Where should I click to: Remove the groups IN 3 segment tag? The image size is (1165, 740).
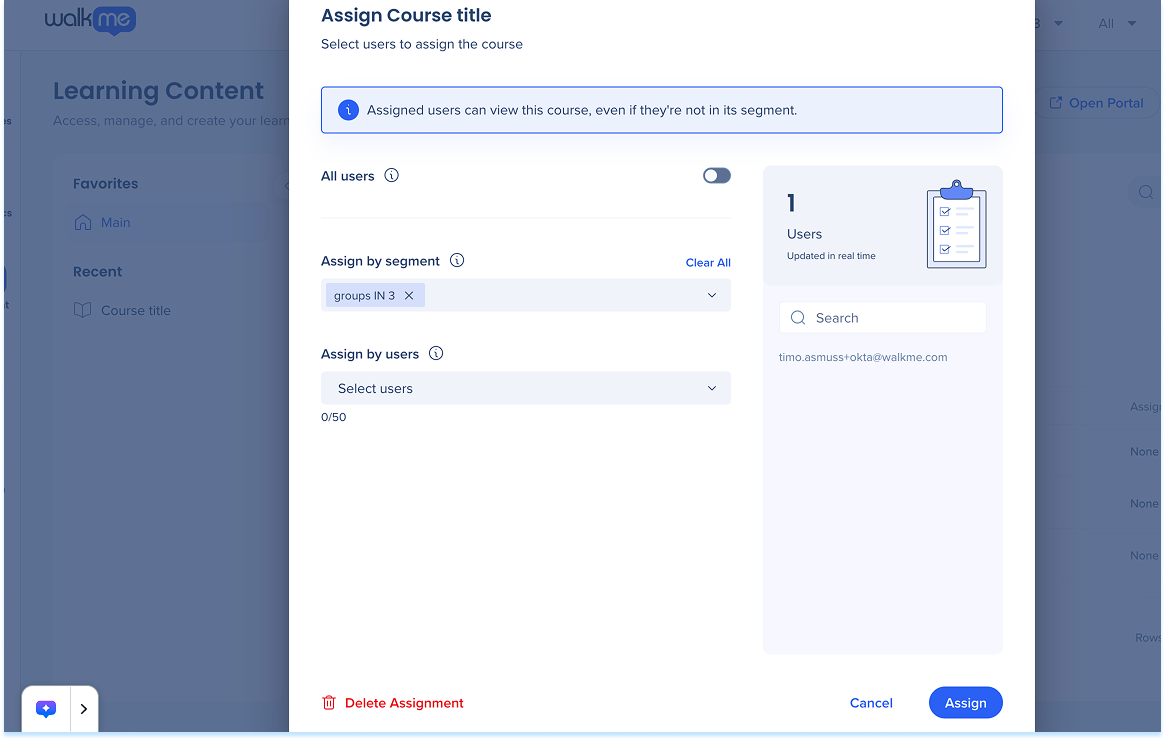(x=409, y=296)
